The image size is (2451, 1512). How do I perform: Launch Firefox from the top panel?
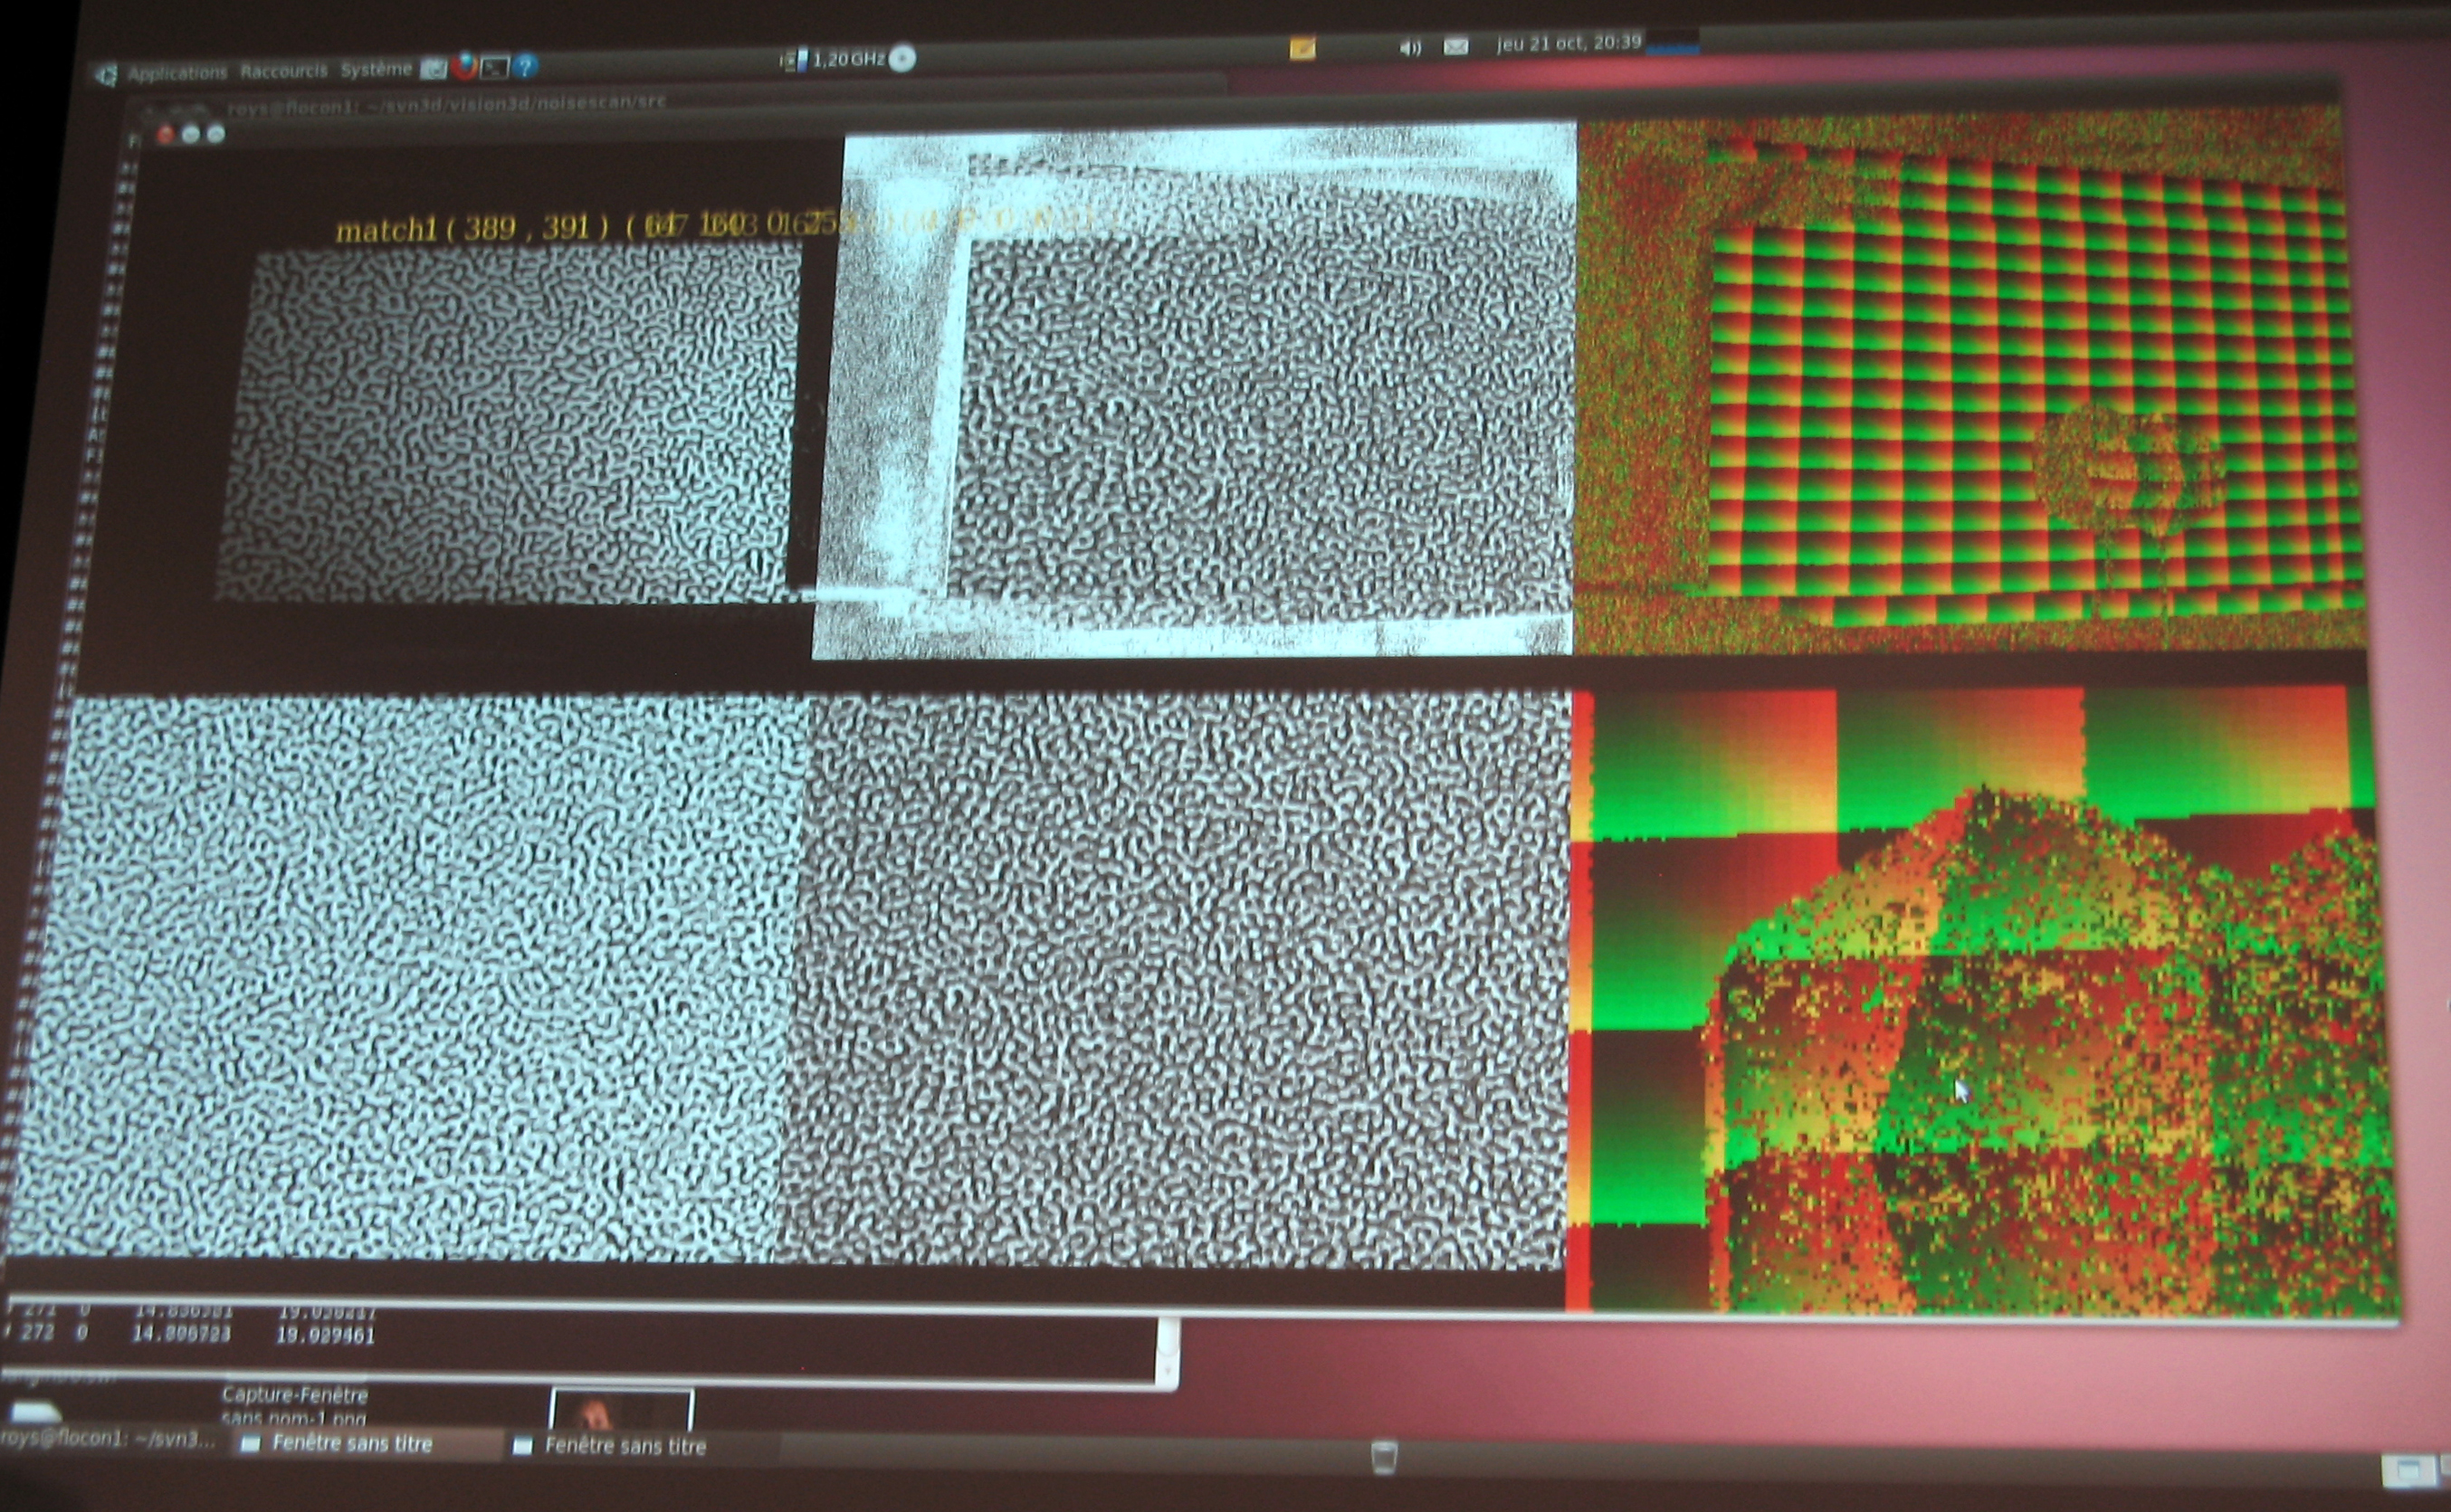click(464, 66)
